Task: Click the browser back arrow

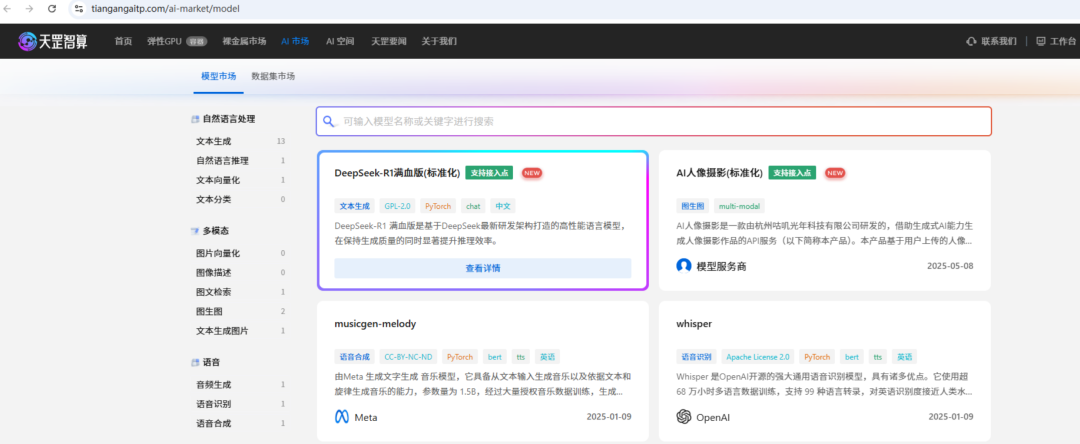Action: click(x=8, y=8)
